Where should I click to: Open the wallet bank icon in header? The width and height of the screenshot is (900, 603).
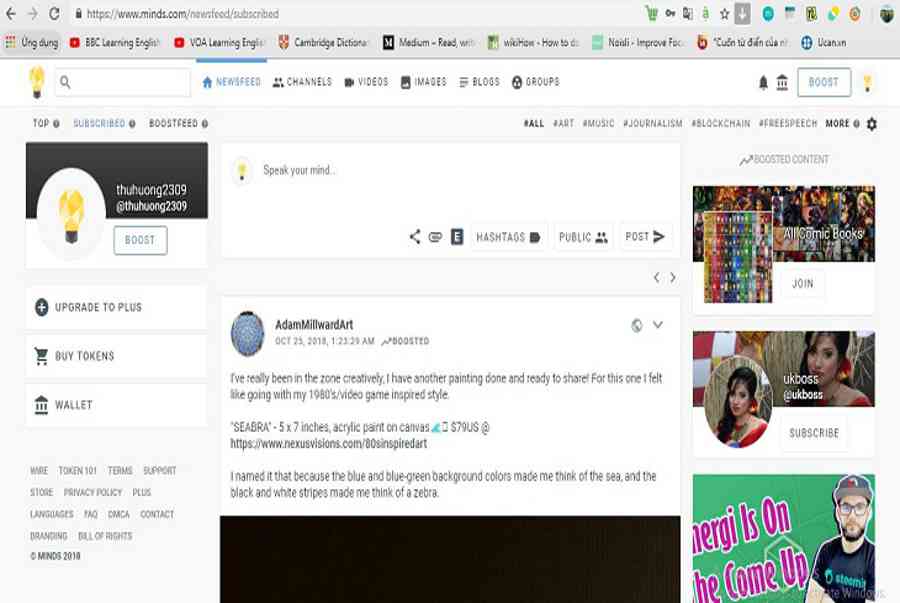pyautogui.click(x=782, y=83)
